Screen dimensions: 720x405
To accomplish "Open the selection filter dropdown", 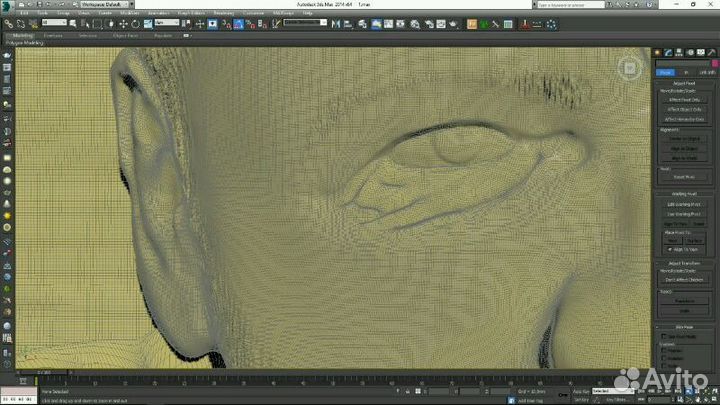I will 54,22.
